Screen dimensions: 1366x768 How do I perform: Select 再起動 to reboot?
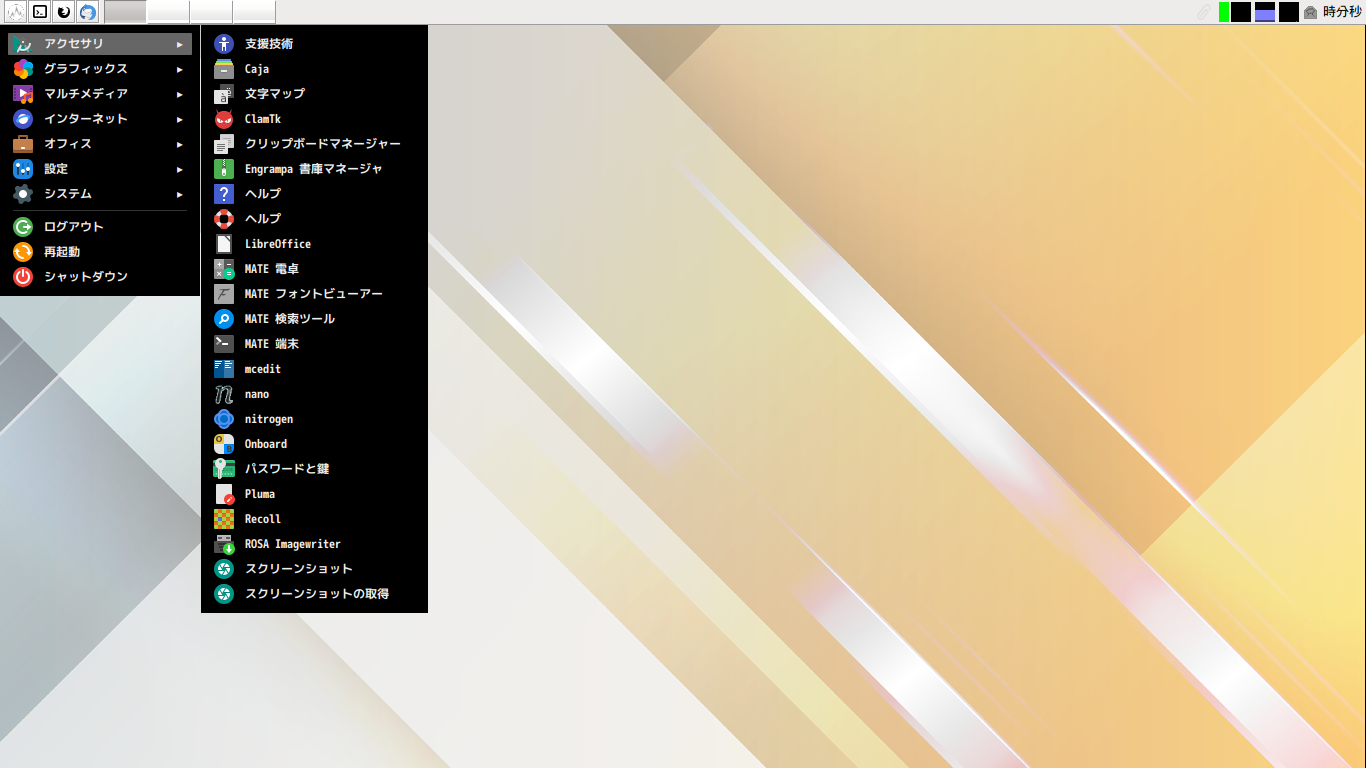click(x=100, y=252)
